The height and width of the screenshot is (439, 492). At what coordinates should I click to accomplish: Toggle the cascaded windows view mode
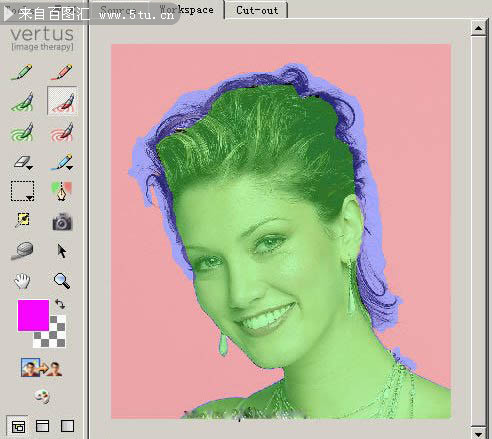pos(18,426)
